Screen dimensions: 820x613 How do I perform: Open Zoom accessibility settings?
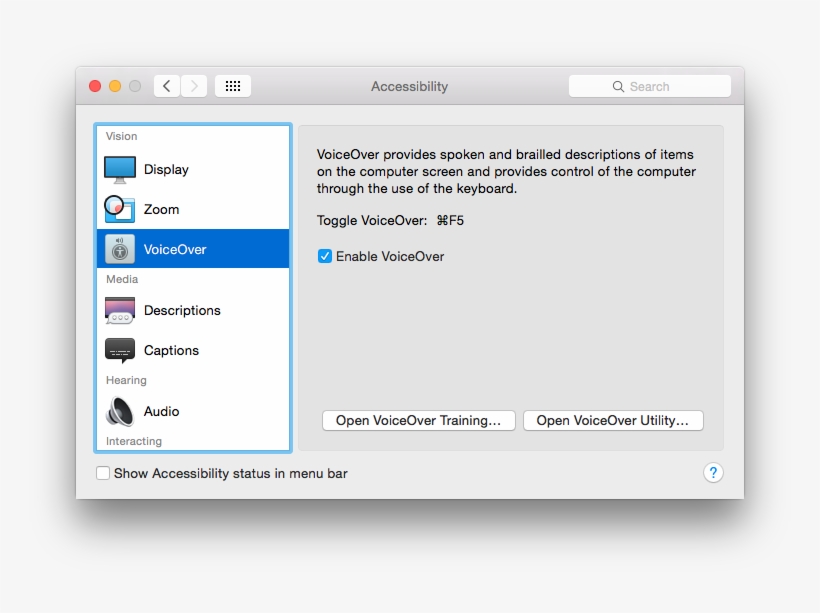click(x=119, y=209)
